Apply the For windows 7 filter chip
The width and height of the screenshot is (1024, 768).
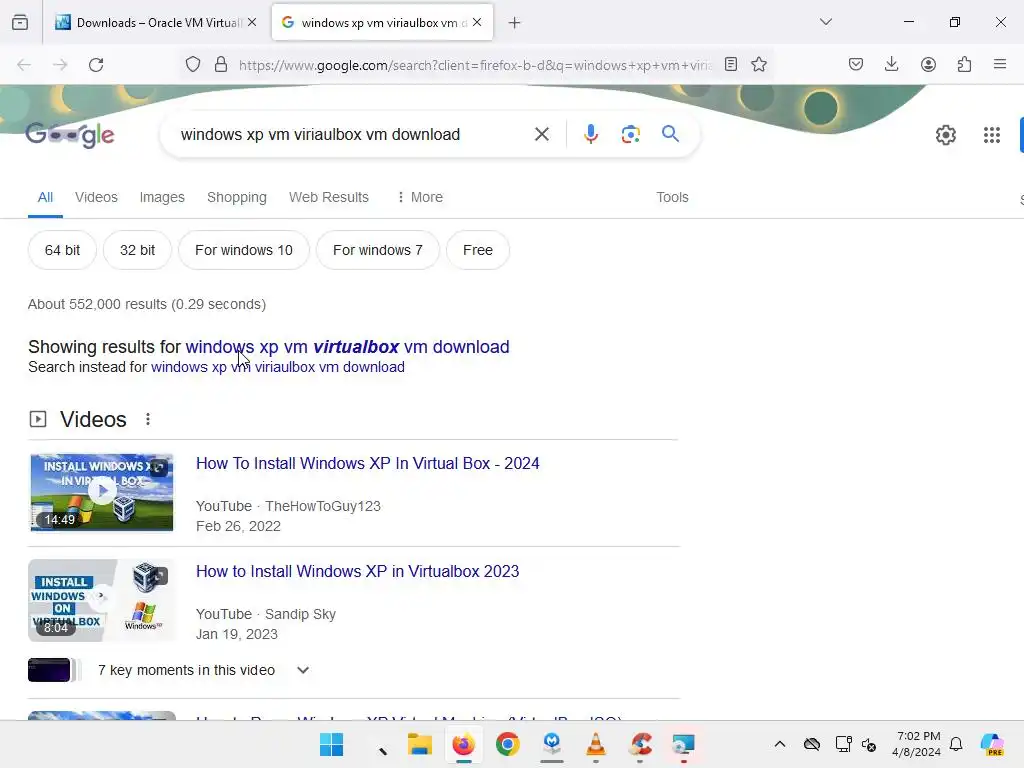(x=377, y=250)
